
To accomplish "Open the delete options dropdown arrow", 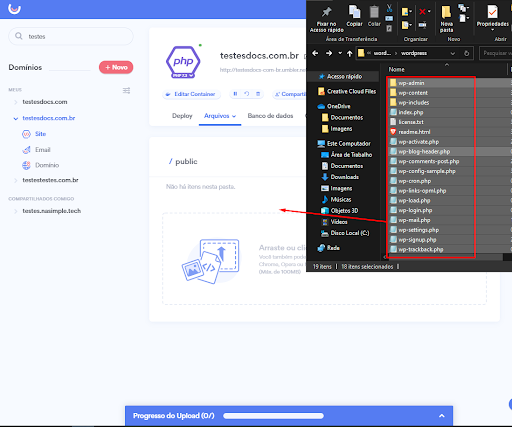I will coord(429,12).
